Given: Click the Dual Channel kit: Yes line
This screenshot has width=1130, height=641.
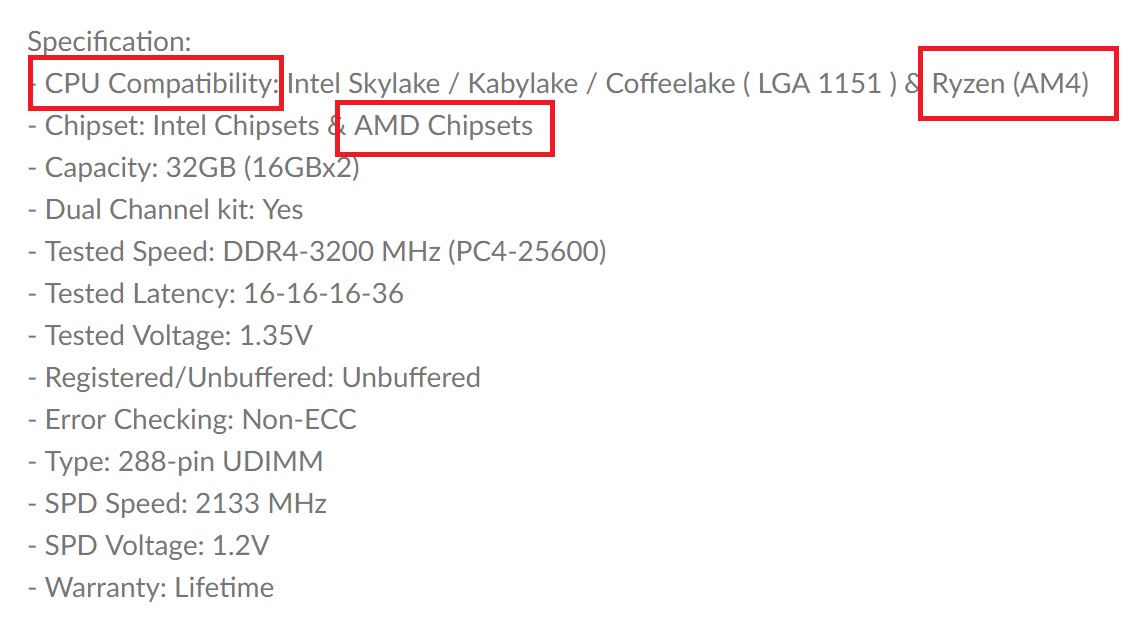Looking at the screenshot, I should point(166,210).
